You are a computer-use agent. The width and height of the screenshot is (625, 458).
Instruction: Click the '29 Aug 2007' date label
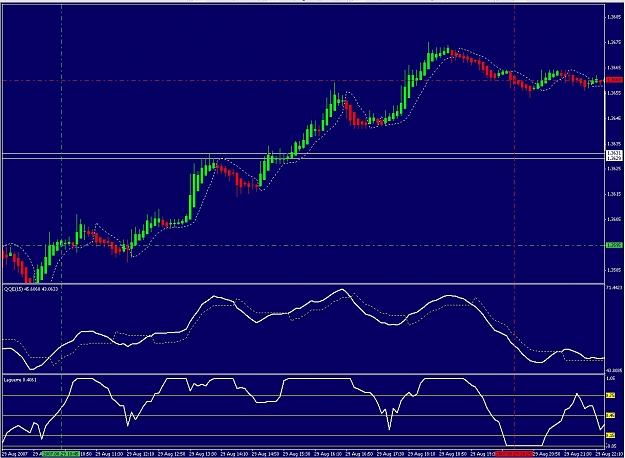coord(15,454)
